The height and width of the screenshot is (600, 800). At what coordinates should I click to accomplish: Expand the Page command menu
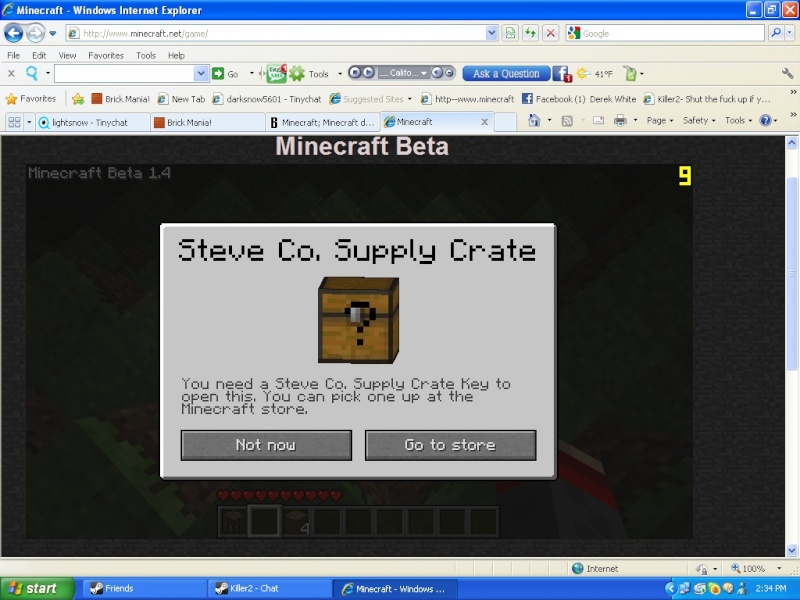coord(660,121)
